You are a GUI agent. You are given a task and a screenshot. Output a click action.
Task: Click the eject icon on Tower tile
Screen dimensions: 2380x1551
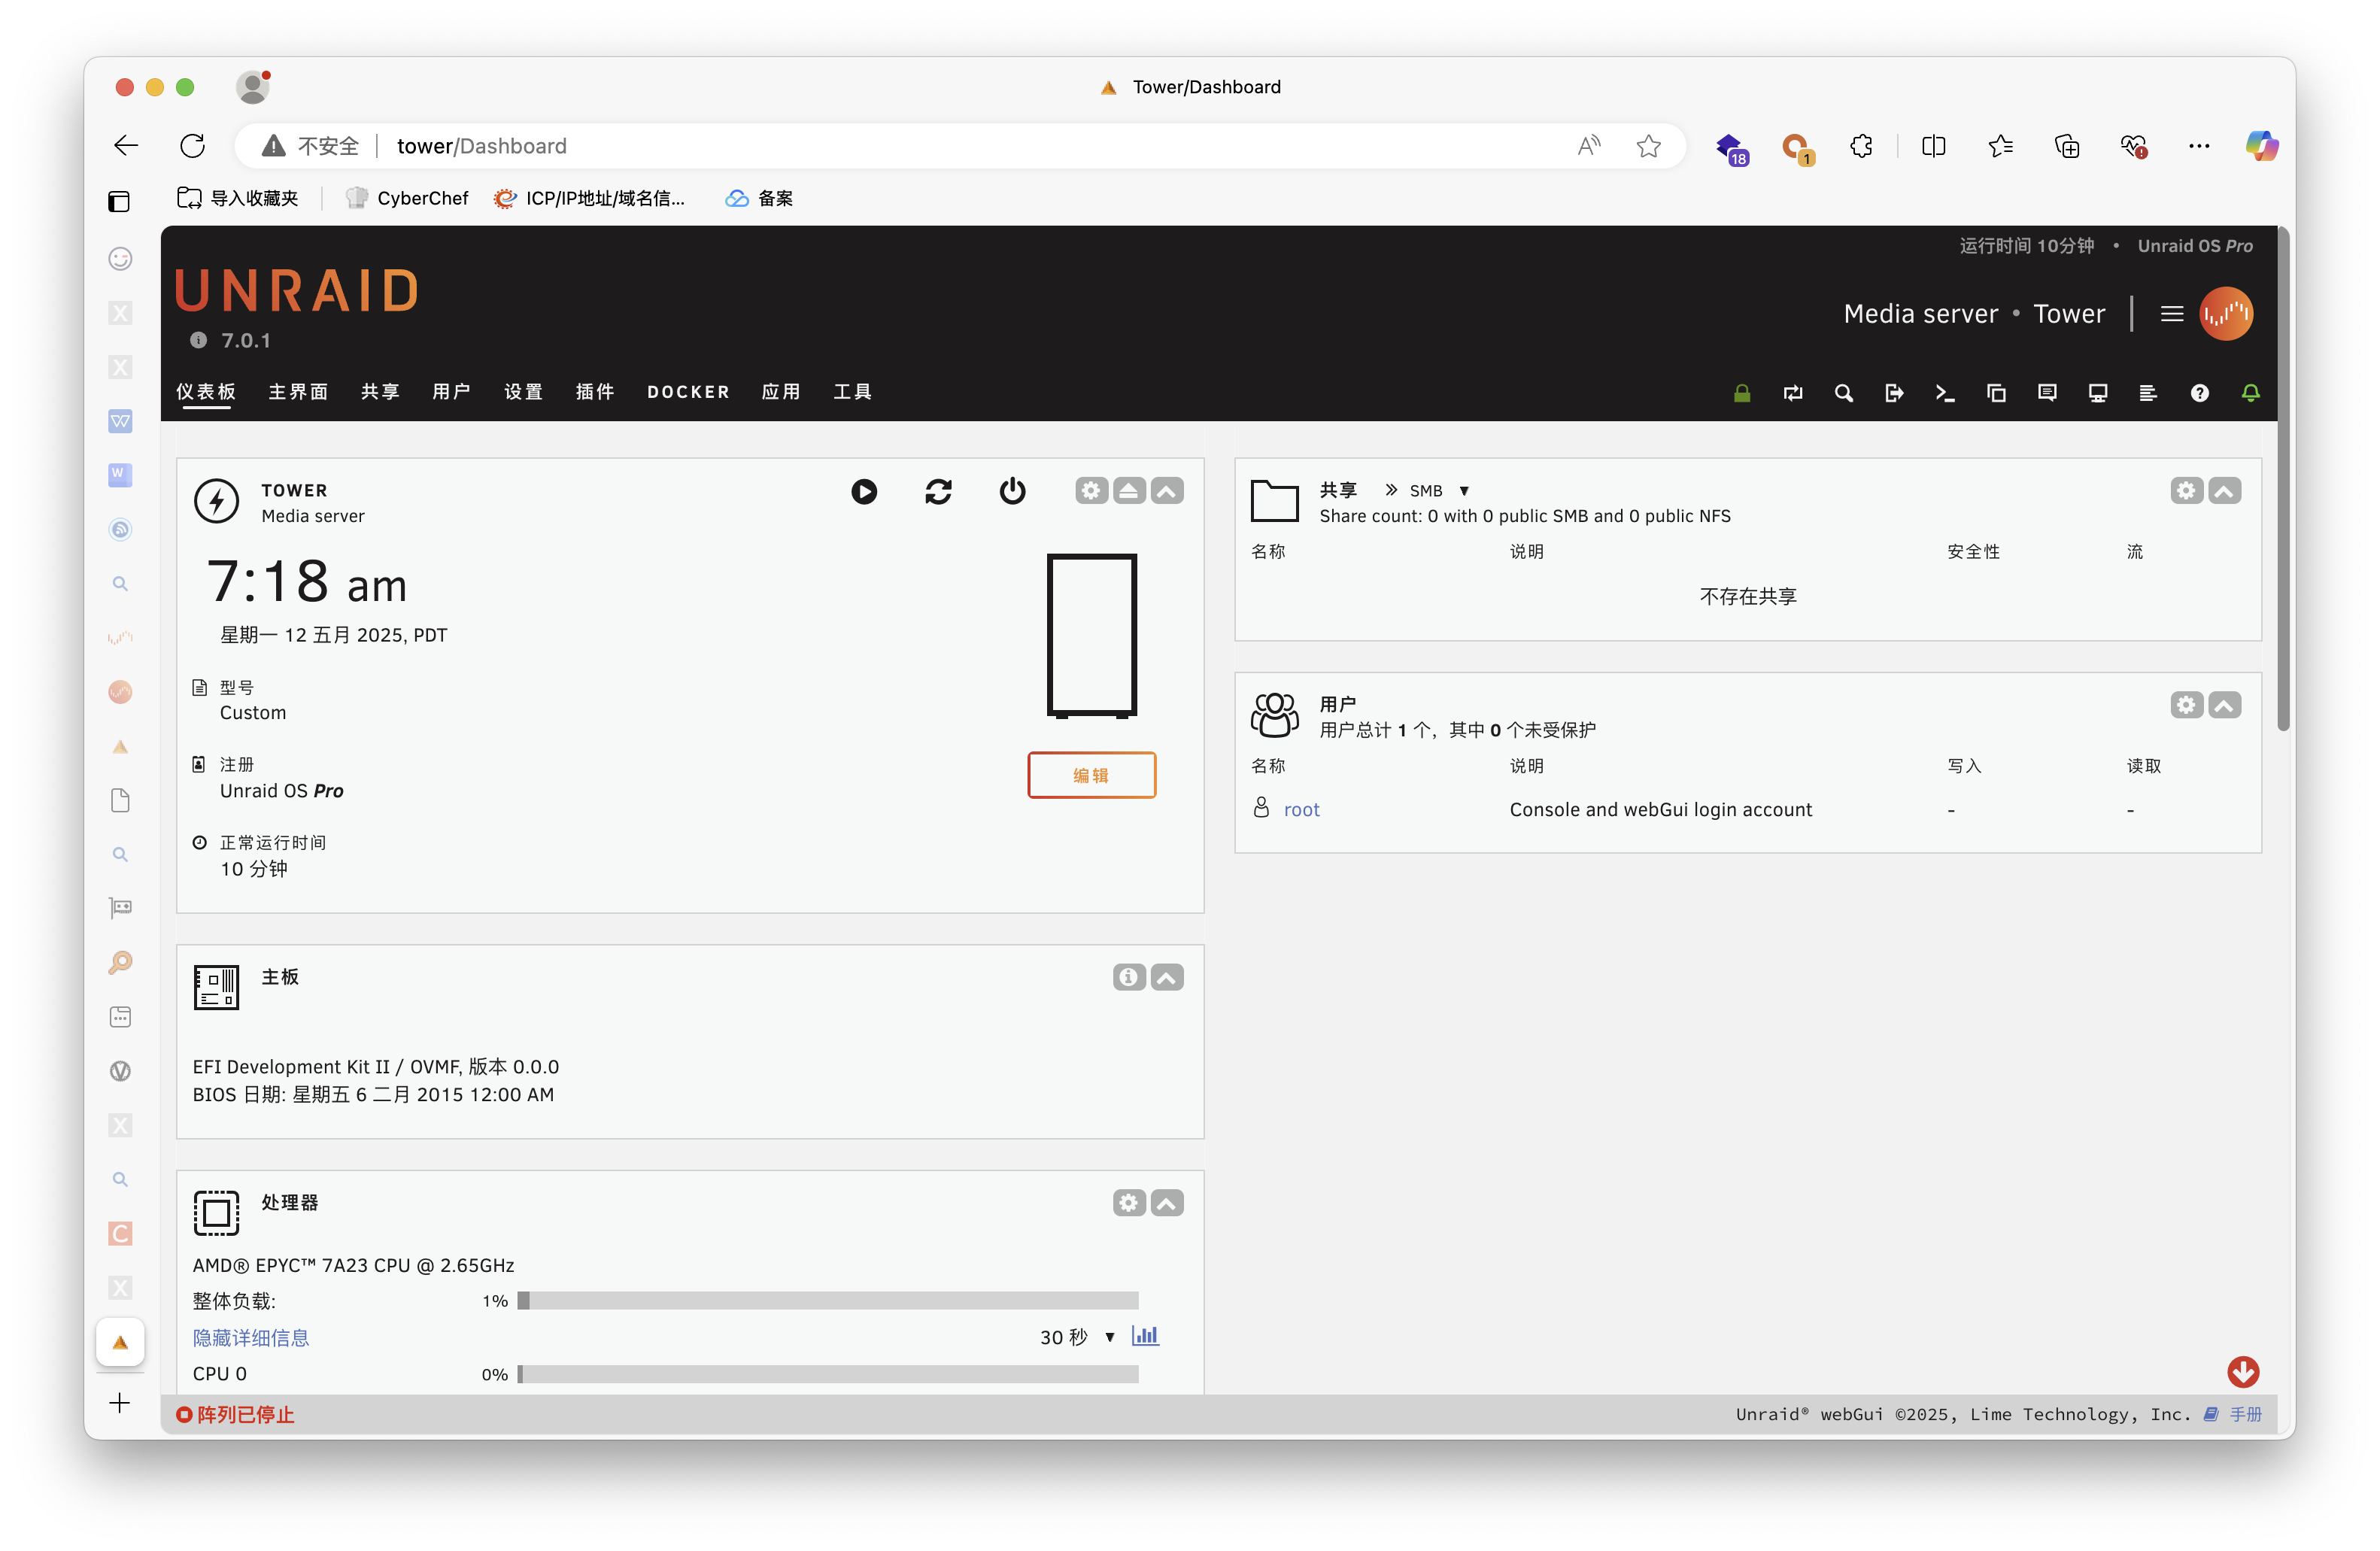tap(1129, 491)
